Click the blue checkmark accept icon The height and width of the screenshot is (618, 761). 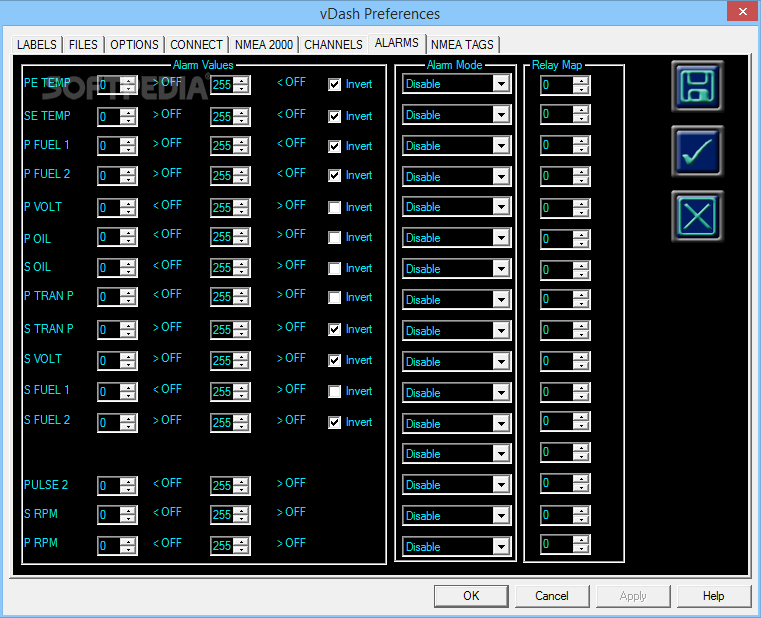697,151
